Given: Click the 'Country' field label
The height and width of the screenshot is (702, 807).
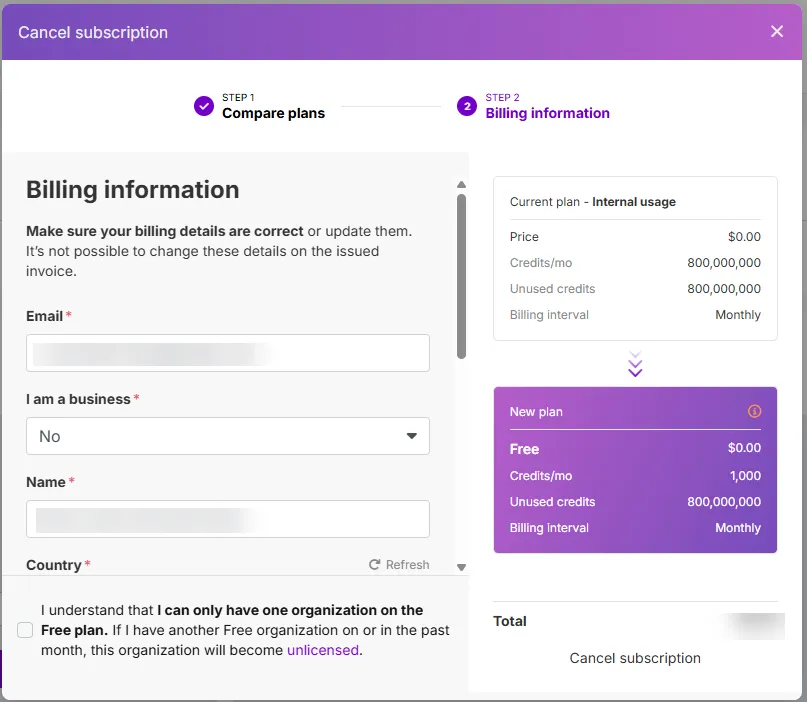Looking at the screenshot, I should 54,565.
